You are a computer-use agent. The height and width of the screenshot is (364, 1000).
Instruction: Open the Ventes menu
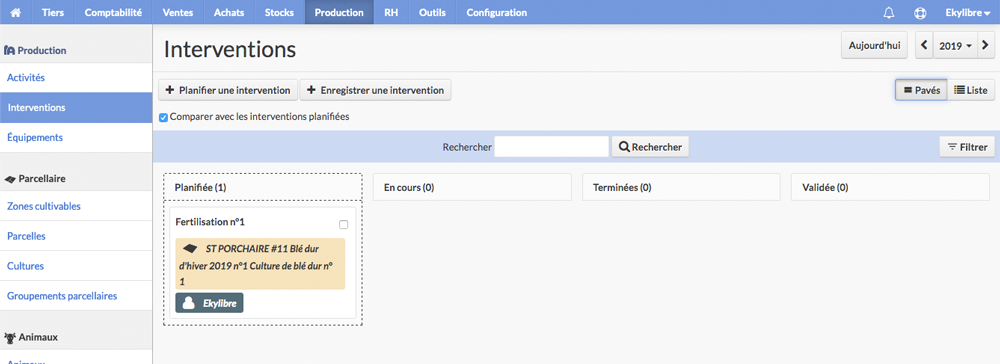[177, 12]
